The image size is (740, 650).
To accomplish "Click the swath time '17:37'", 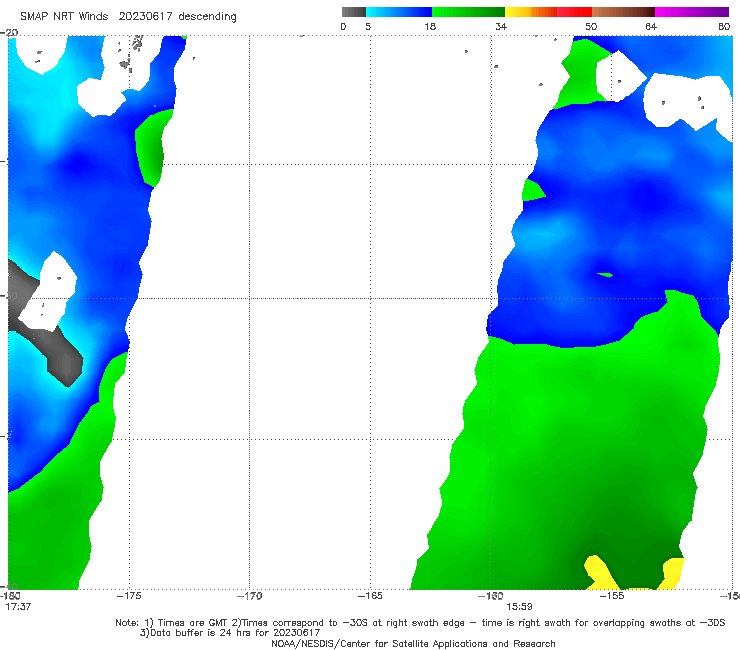I will 18,607.
